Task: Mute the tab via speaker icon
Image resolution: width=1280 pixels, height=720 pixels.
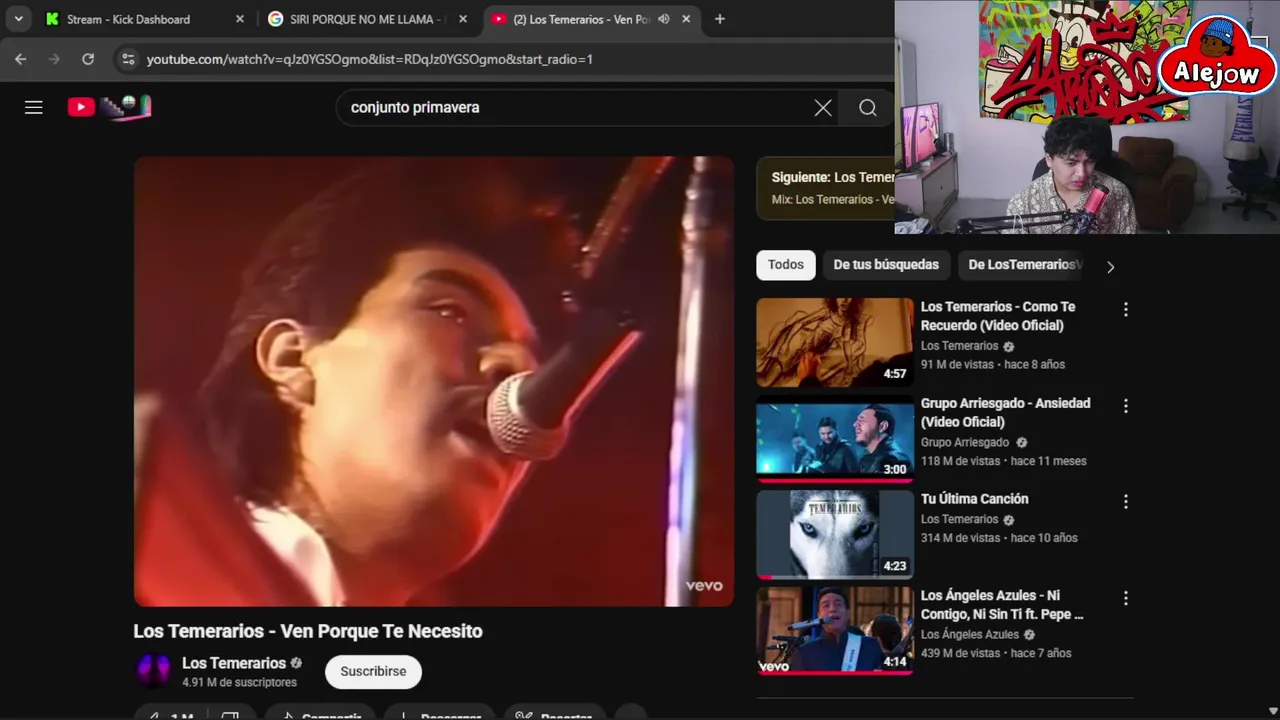Action: pos(664,19)
